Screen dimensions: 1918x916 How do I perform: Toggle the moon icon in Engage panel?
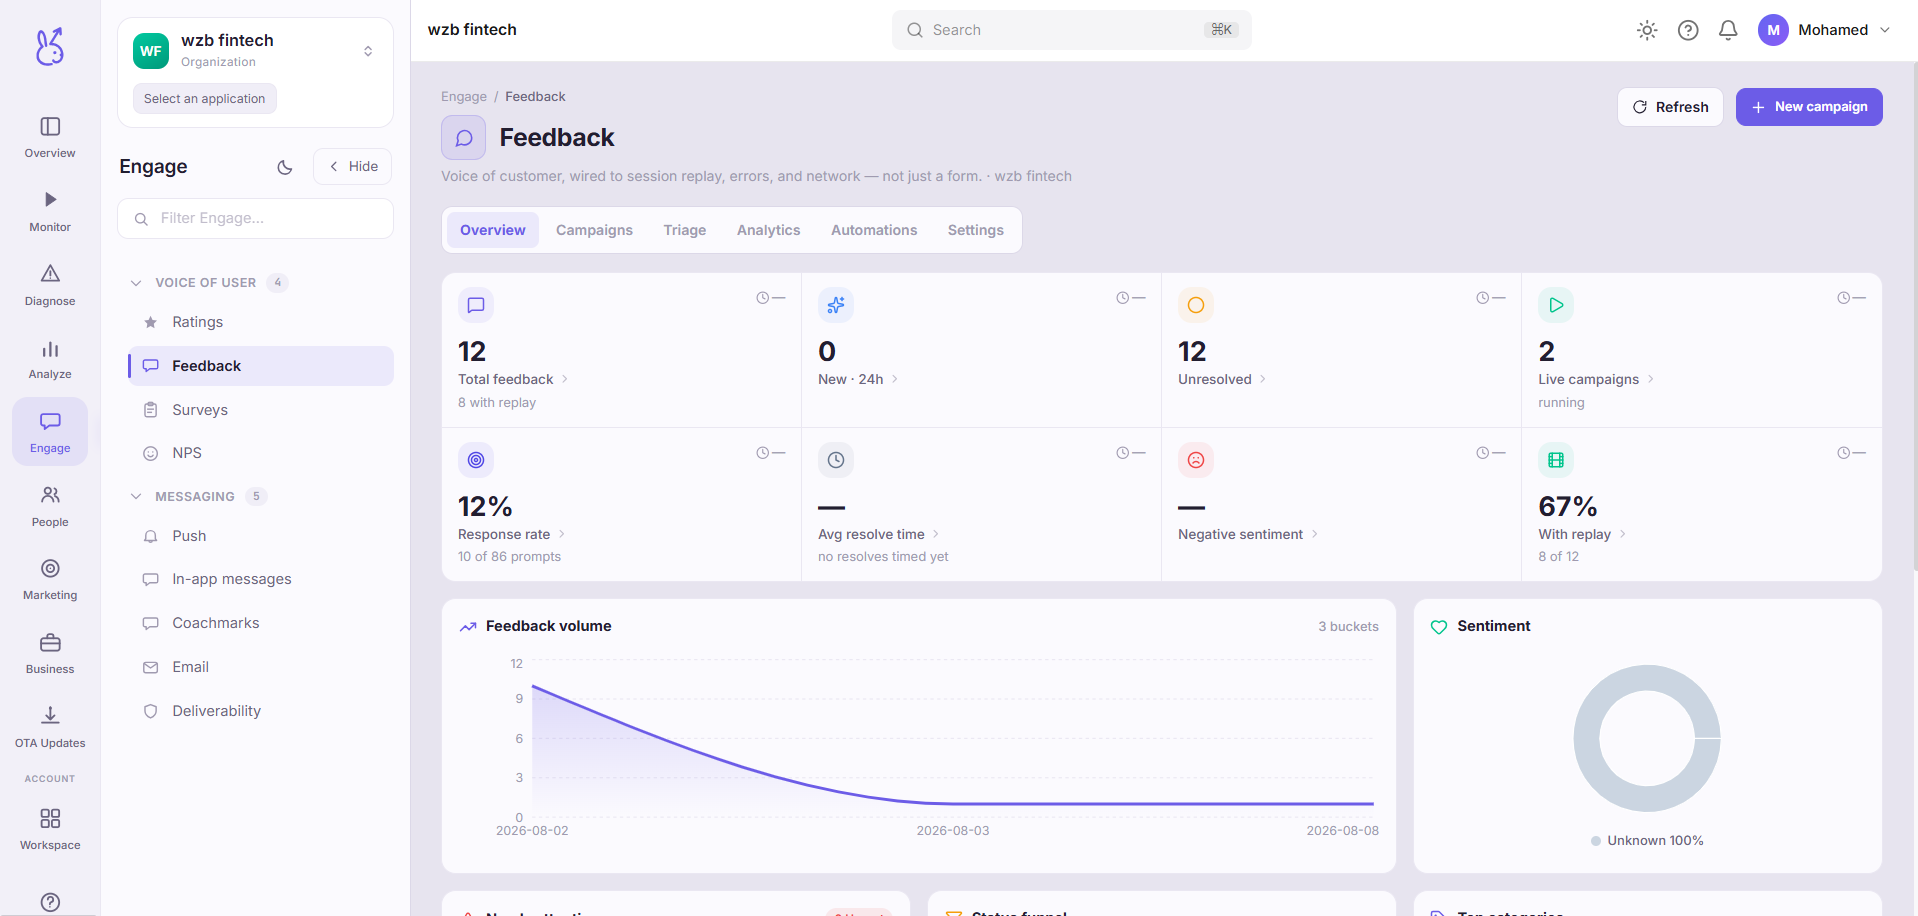pos(285,167)
